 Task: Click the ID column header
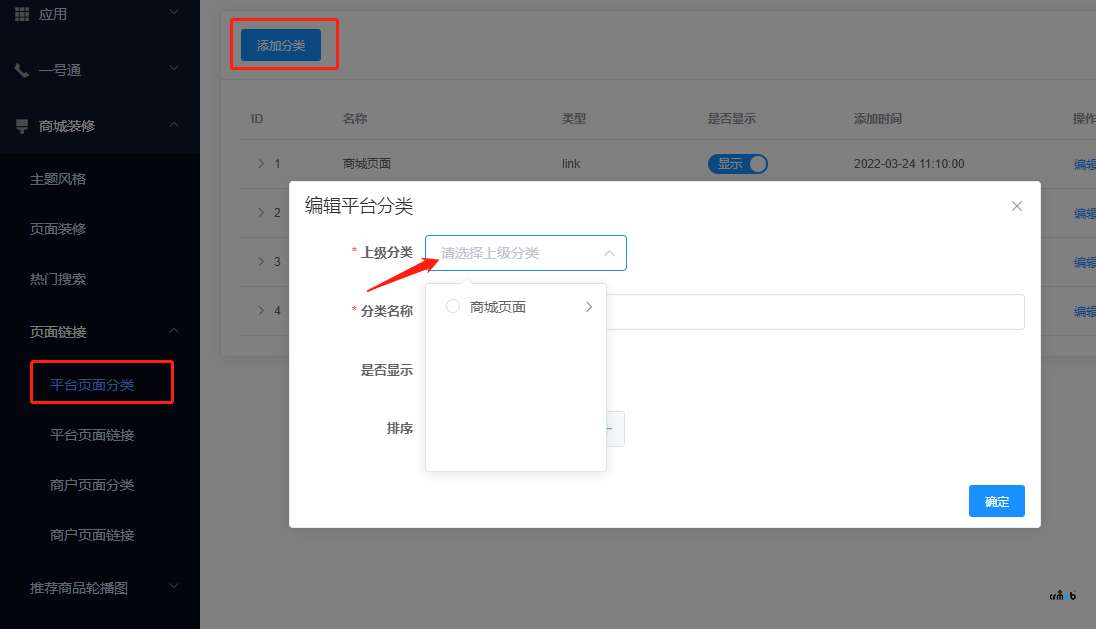[257, 119]
